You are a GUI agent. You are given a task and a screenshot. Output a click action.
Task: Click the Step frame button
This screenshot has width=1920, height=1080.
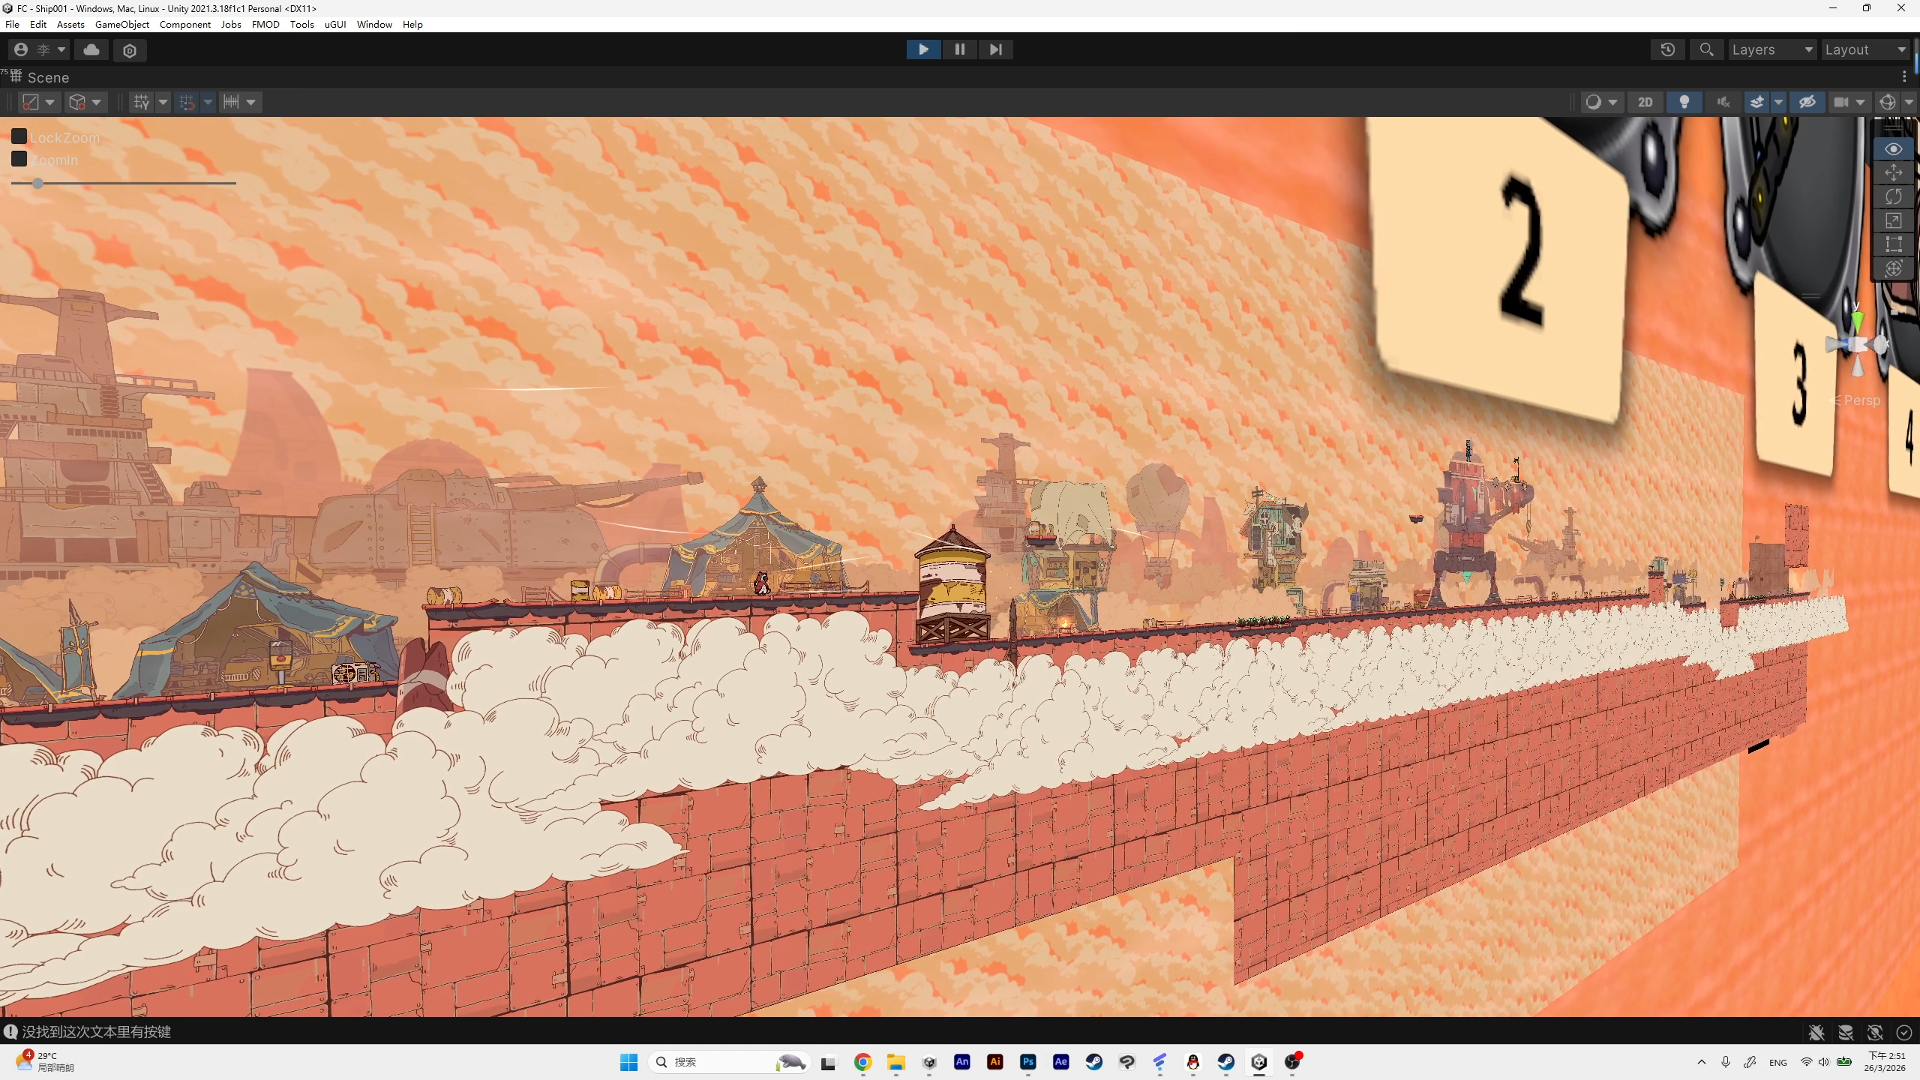tap(995, 49)
